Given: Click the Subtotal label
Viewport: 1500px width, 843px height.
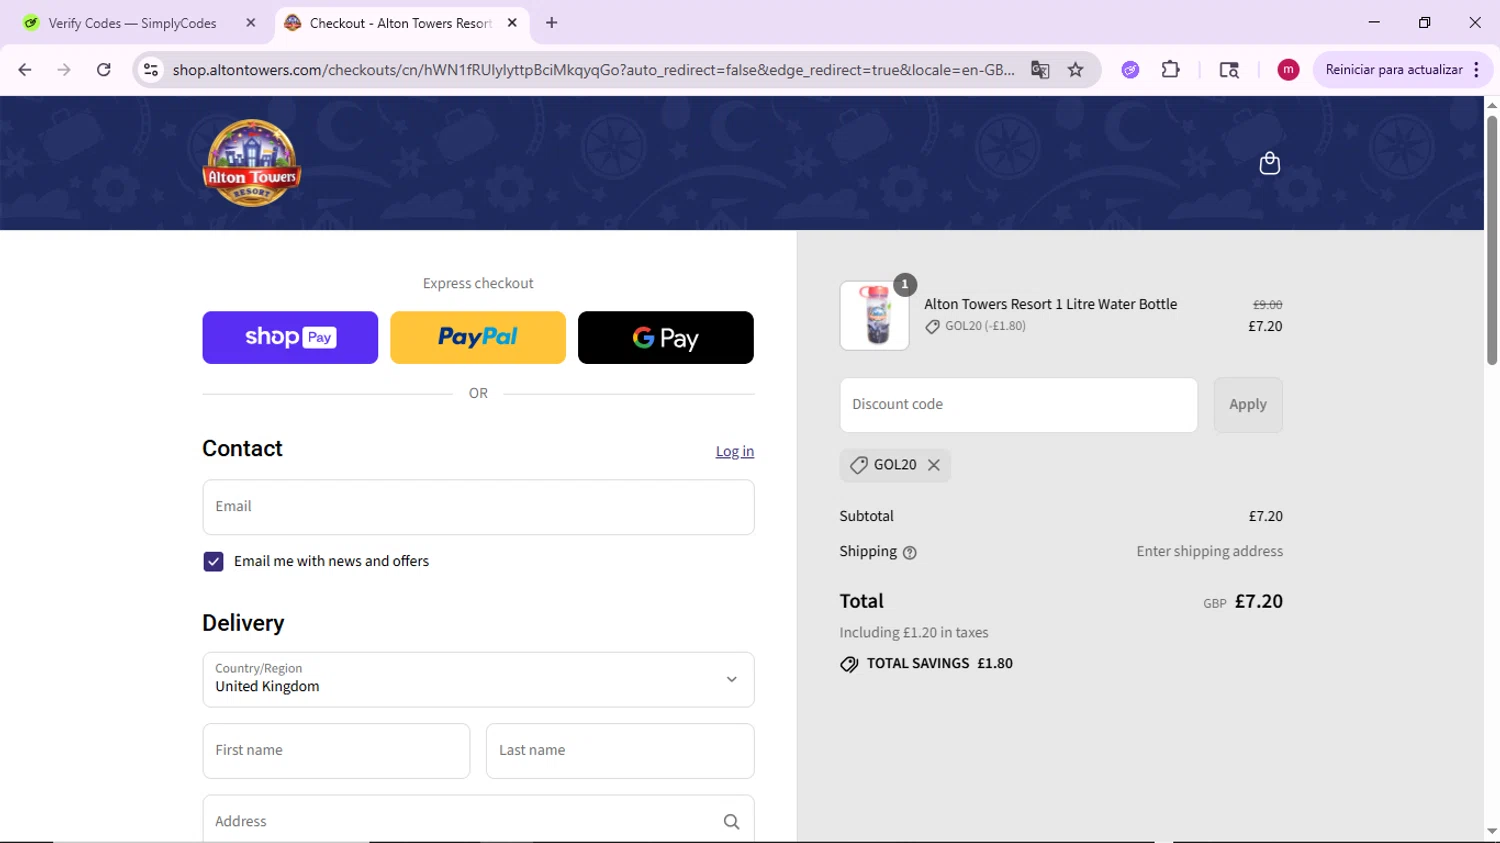Looking at the screenshot, I should coord(866,516).
